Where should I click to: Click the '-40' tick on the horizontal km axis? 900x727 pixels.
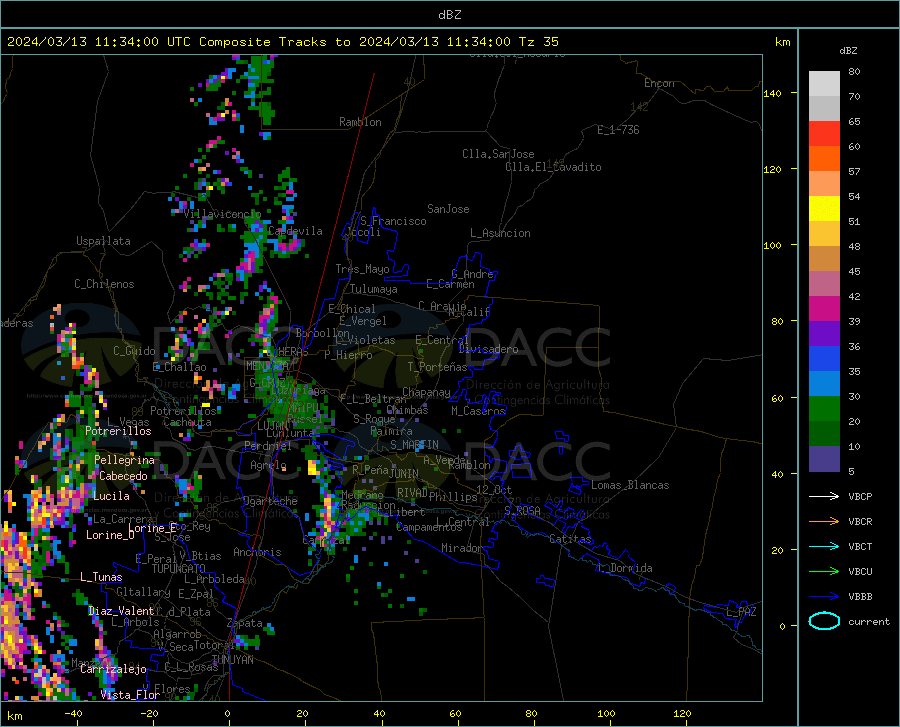pos(73,714)
